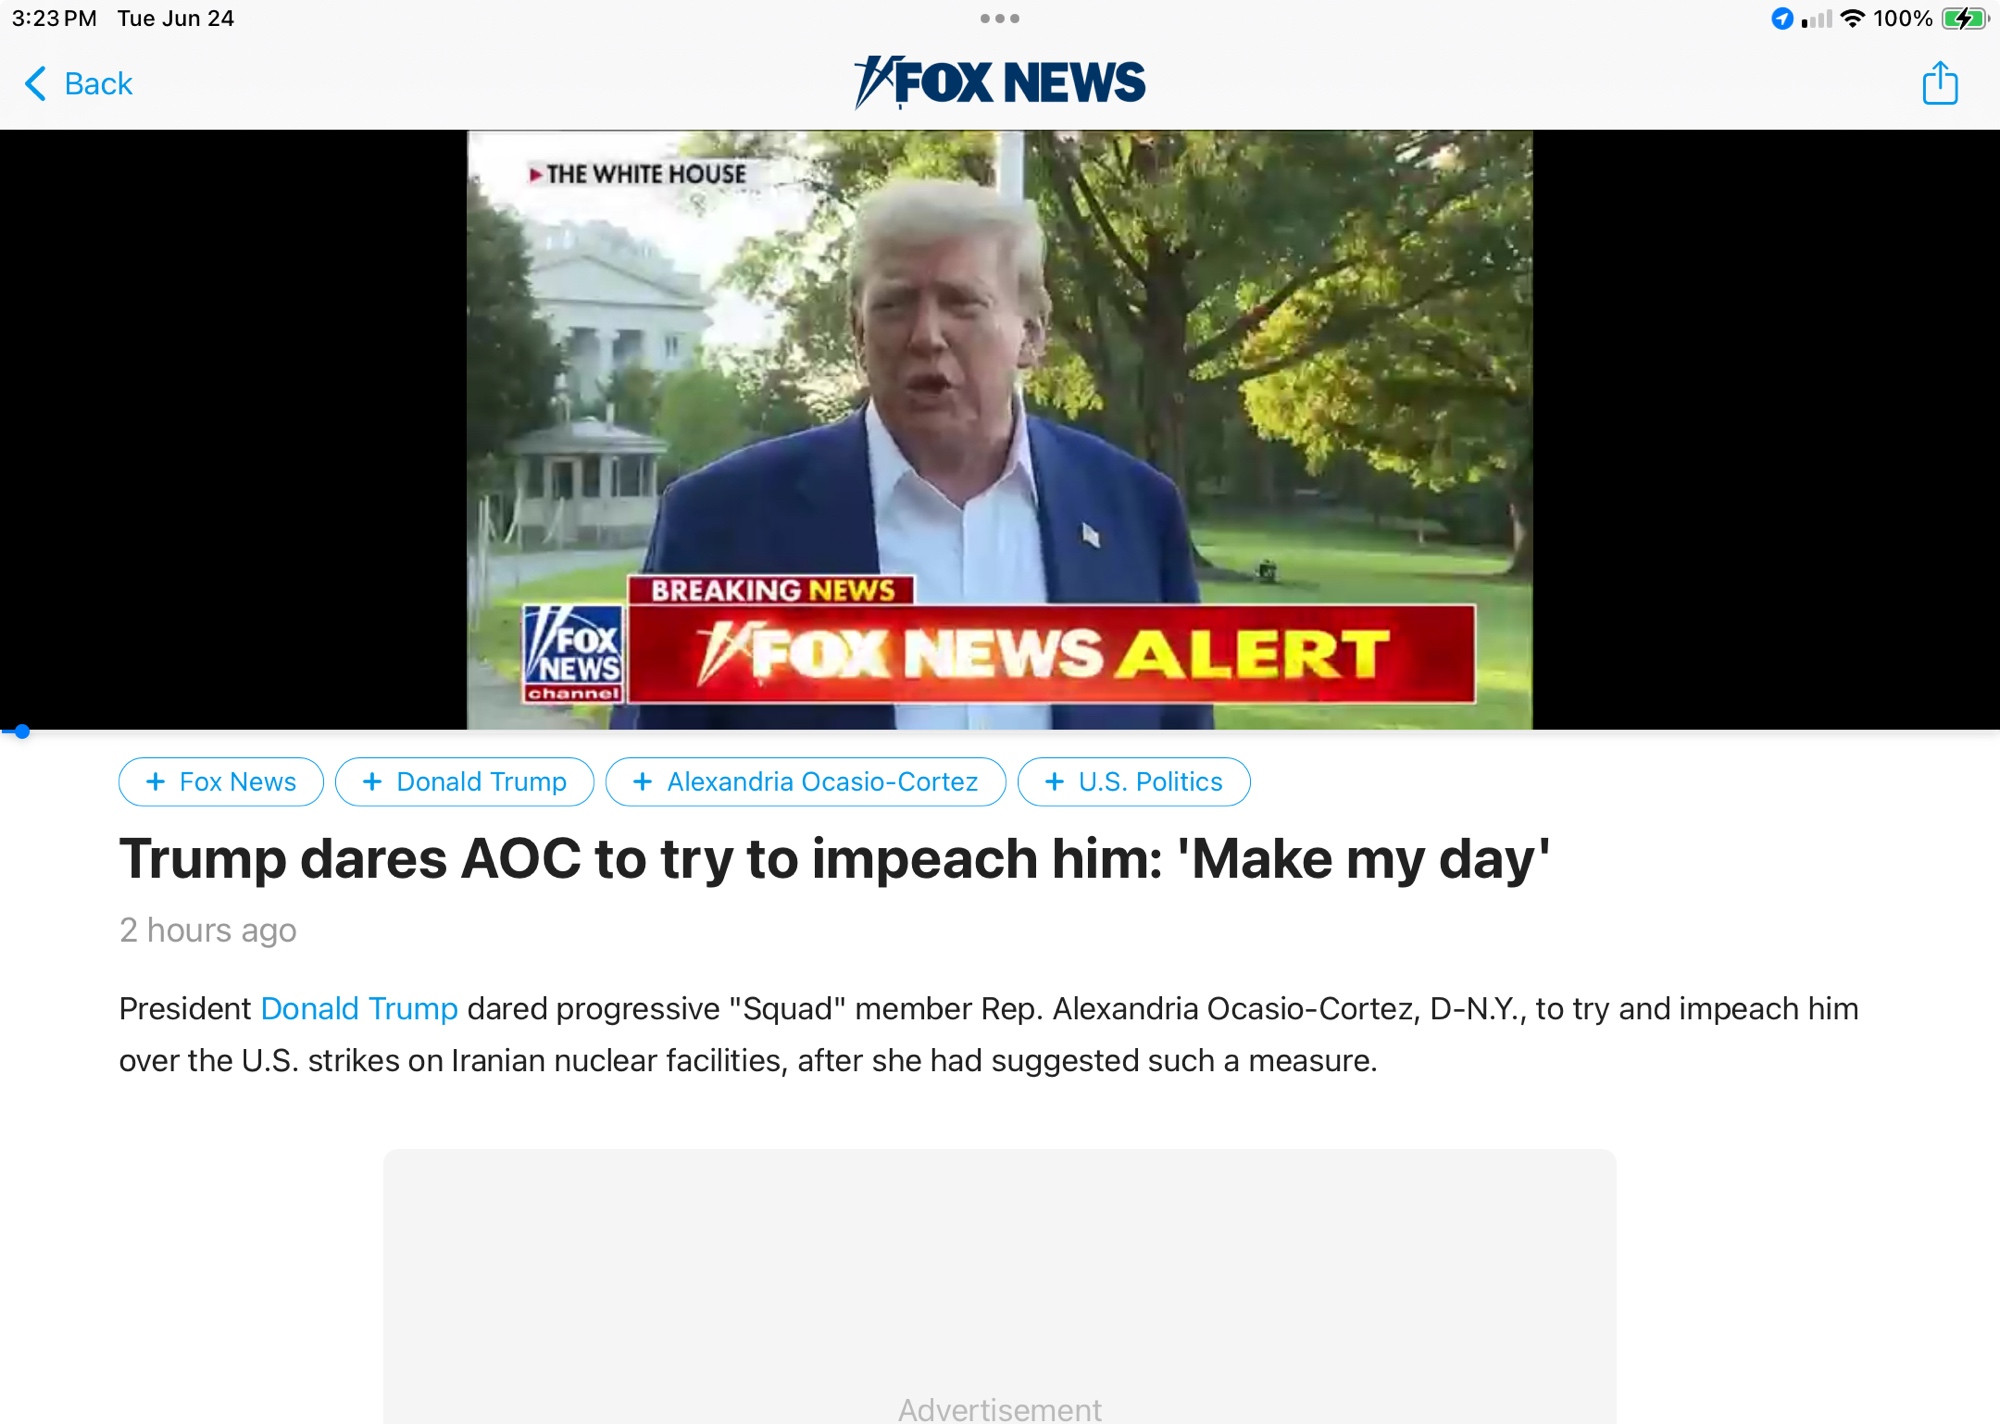Tap the share icon at top right
The image size is (2000, 1424).
coord(1940,83)
